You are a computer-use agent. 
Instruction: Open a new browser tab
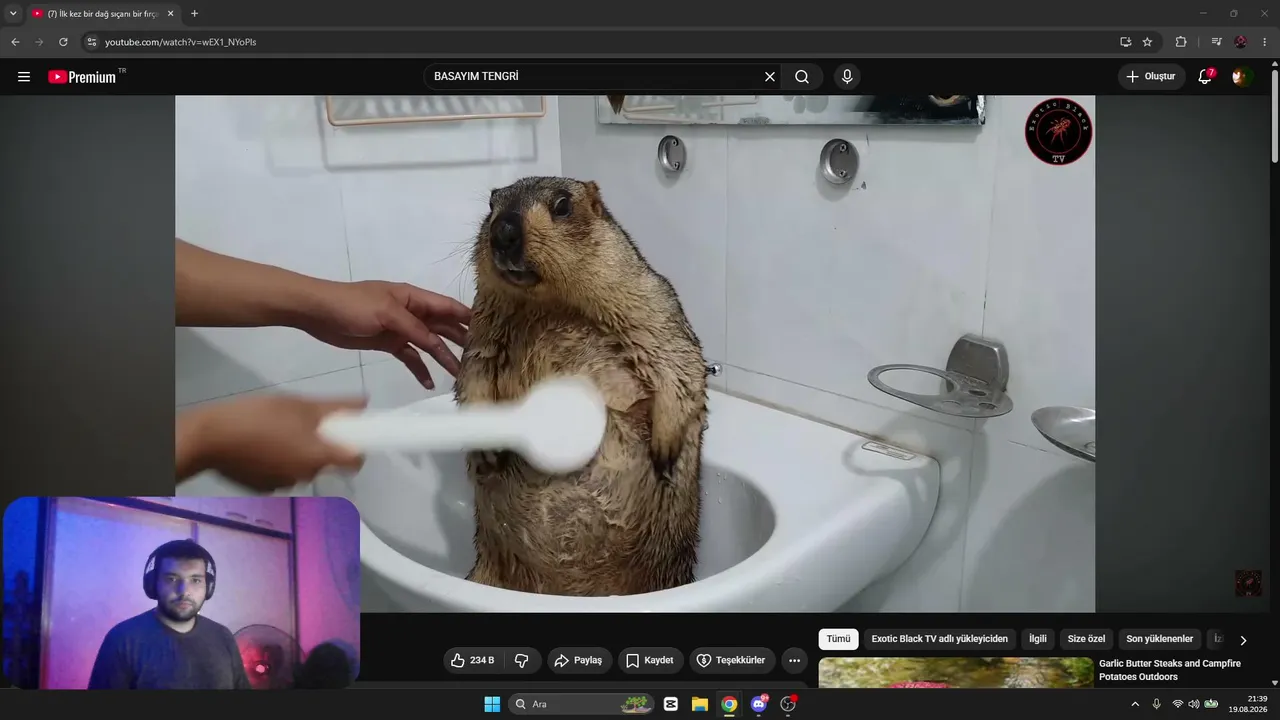194,14
